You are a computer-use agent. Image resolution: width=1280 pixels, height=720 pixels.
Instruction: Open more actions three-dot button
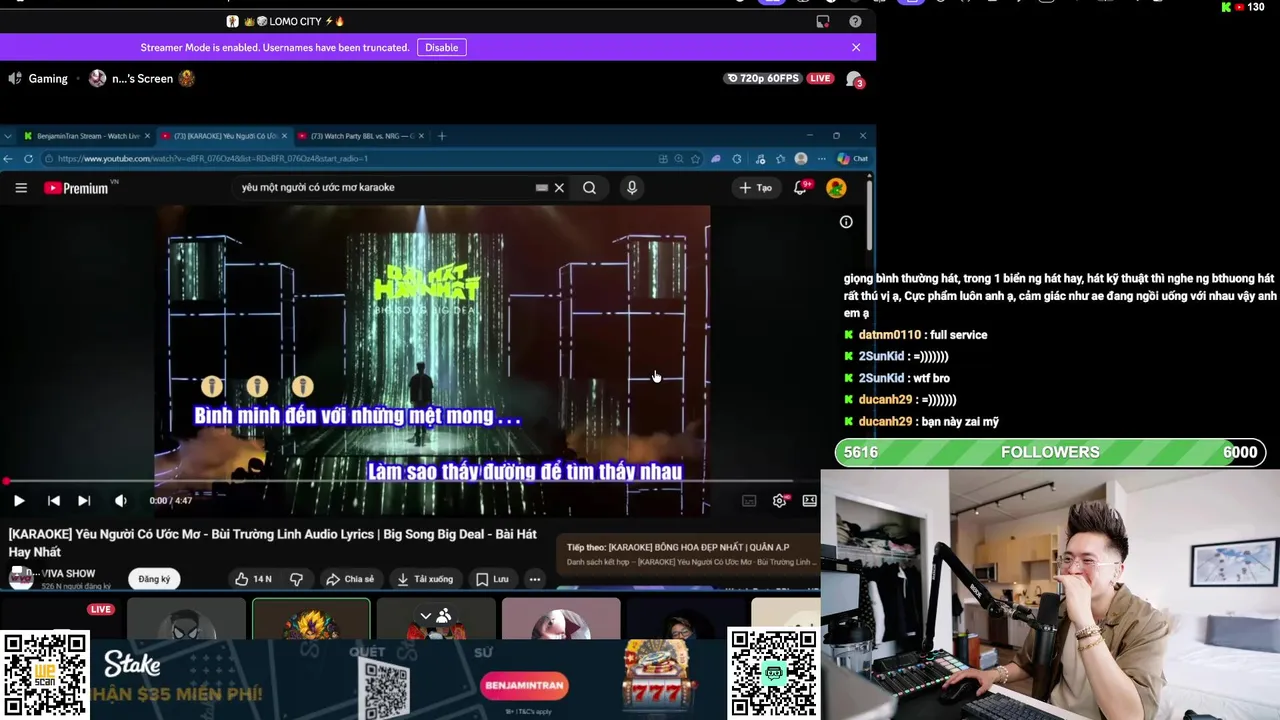[x=535, y=579]
